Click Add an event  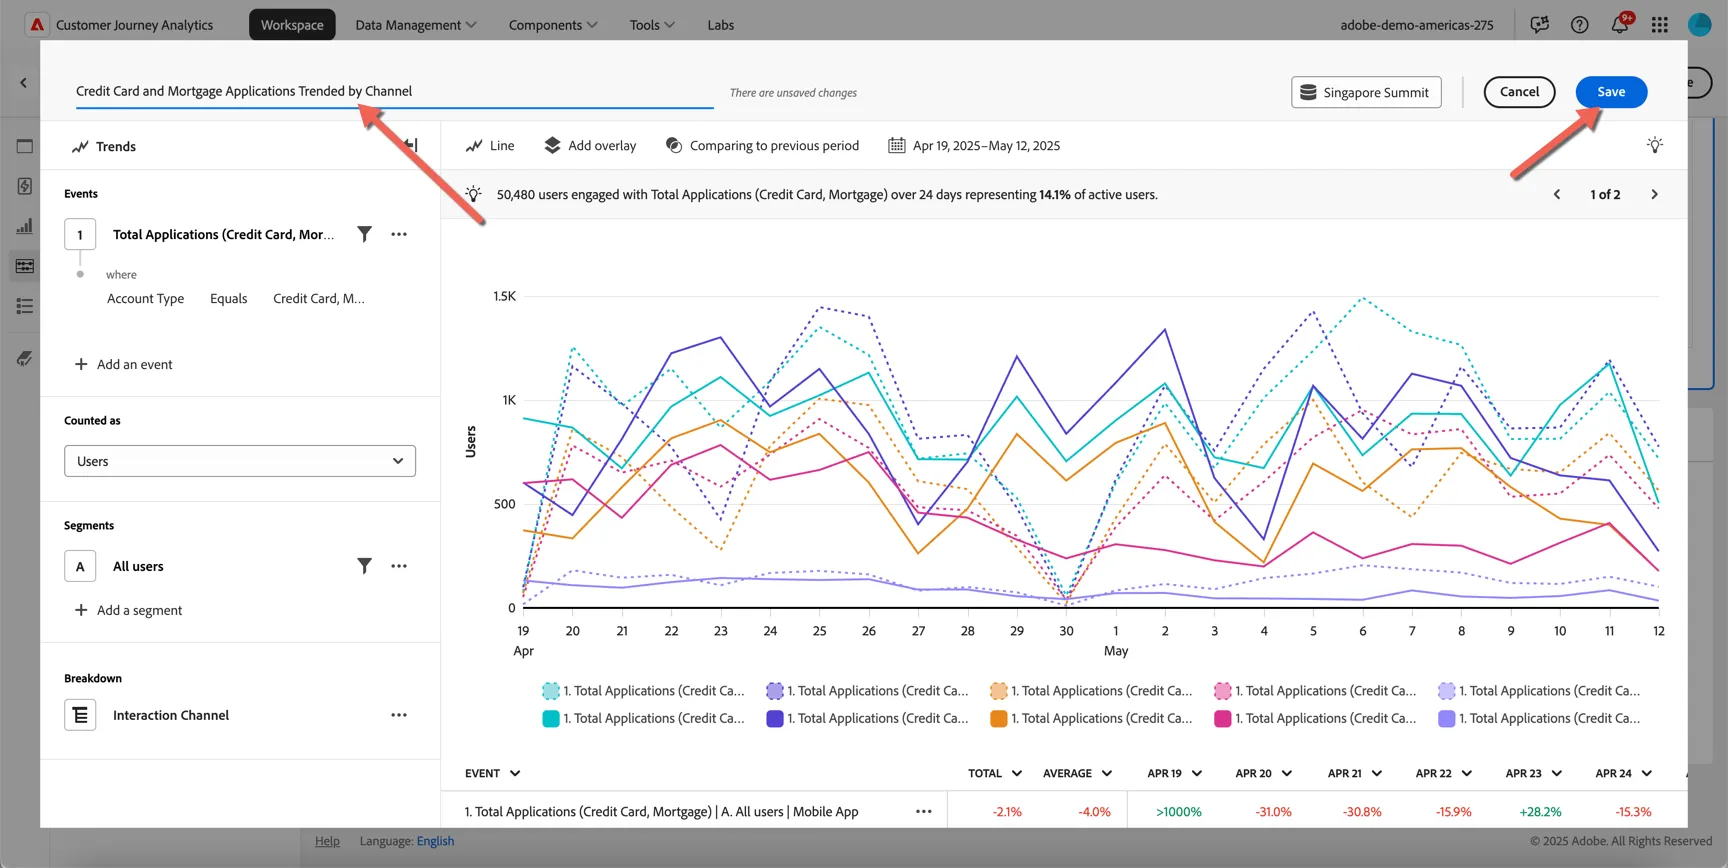coord(124,364)
